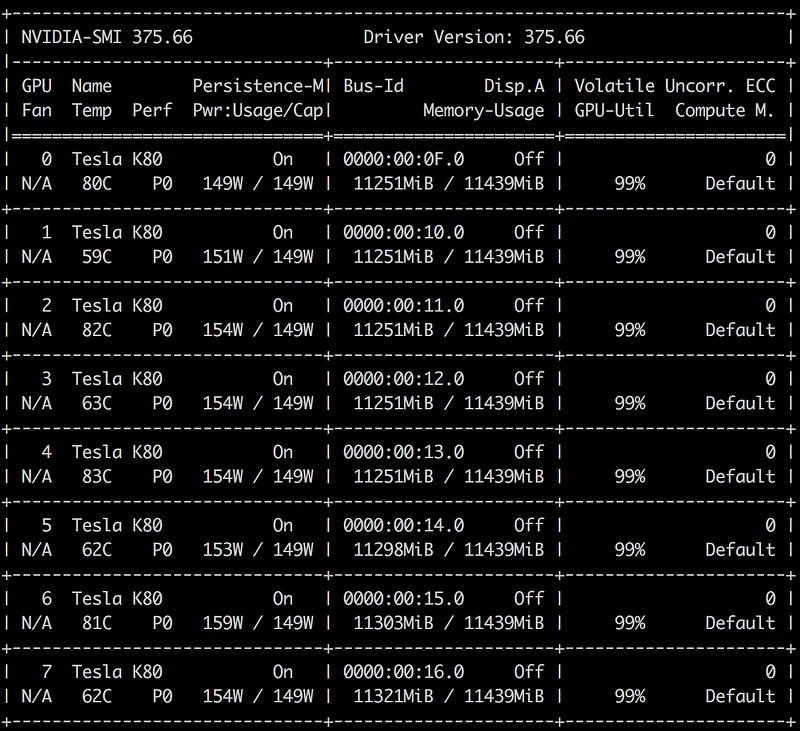
Task: Select the "81C" temperature reading
Action: [x=97, y=623]
